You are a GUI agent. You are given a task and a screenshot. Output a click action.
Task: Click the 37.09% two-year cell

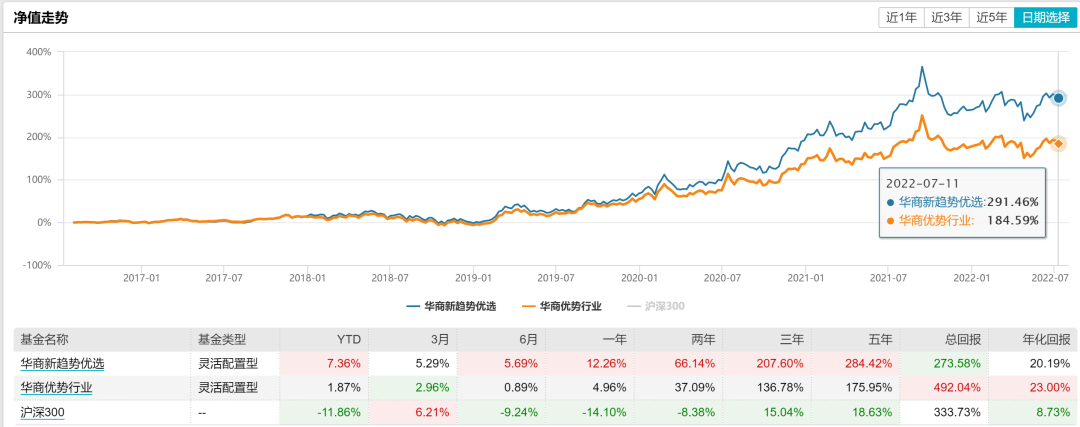[x=678, y=387]
